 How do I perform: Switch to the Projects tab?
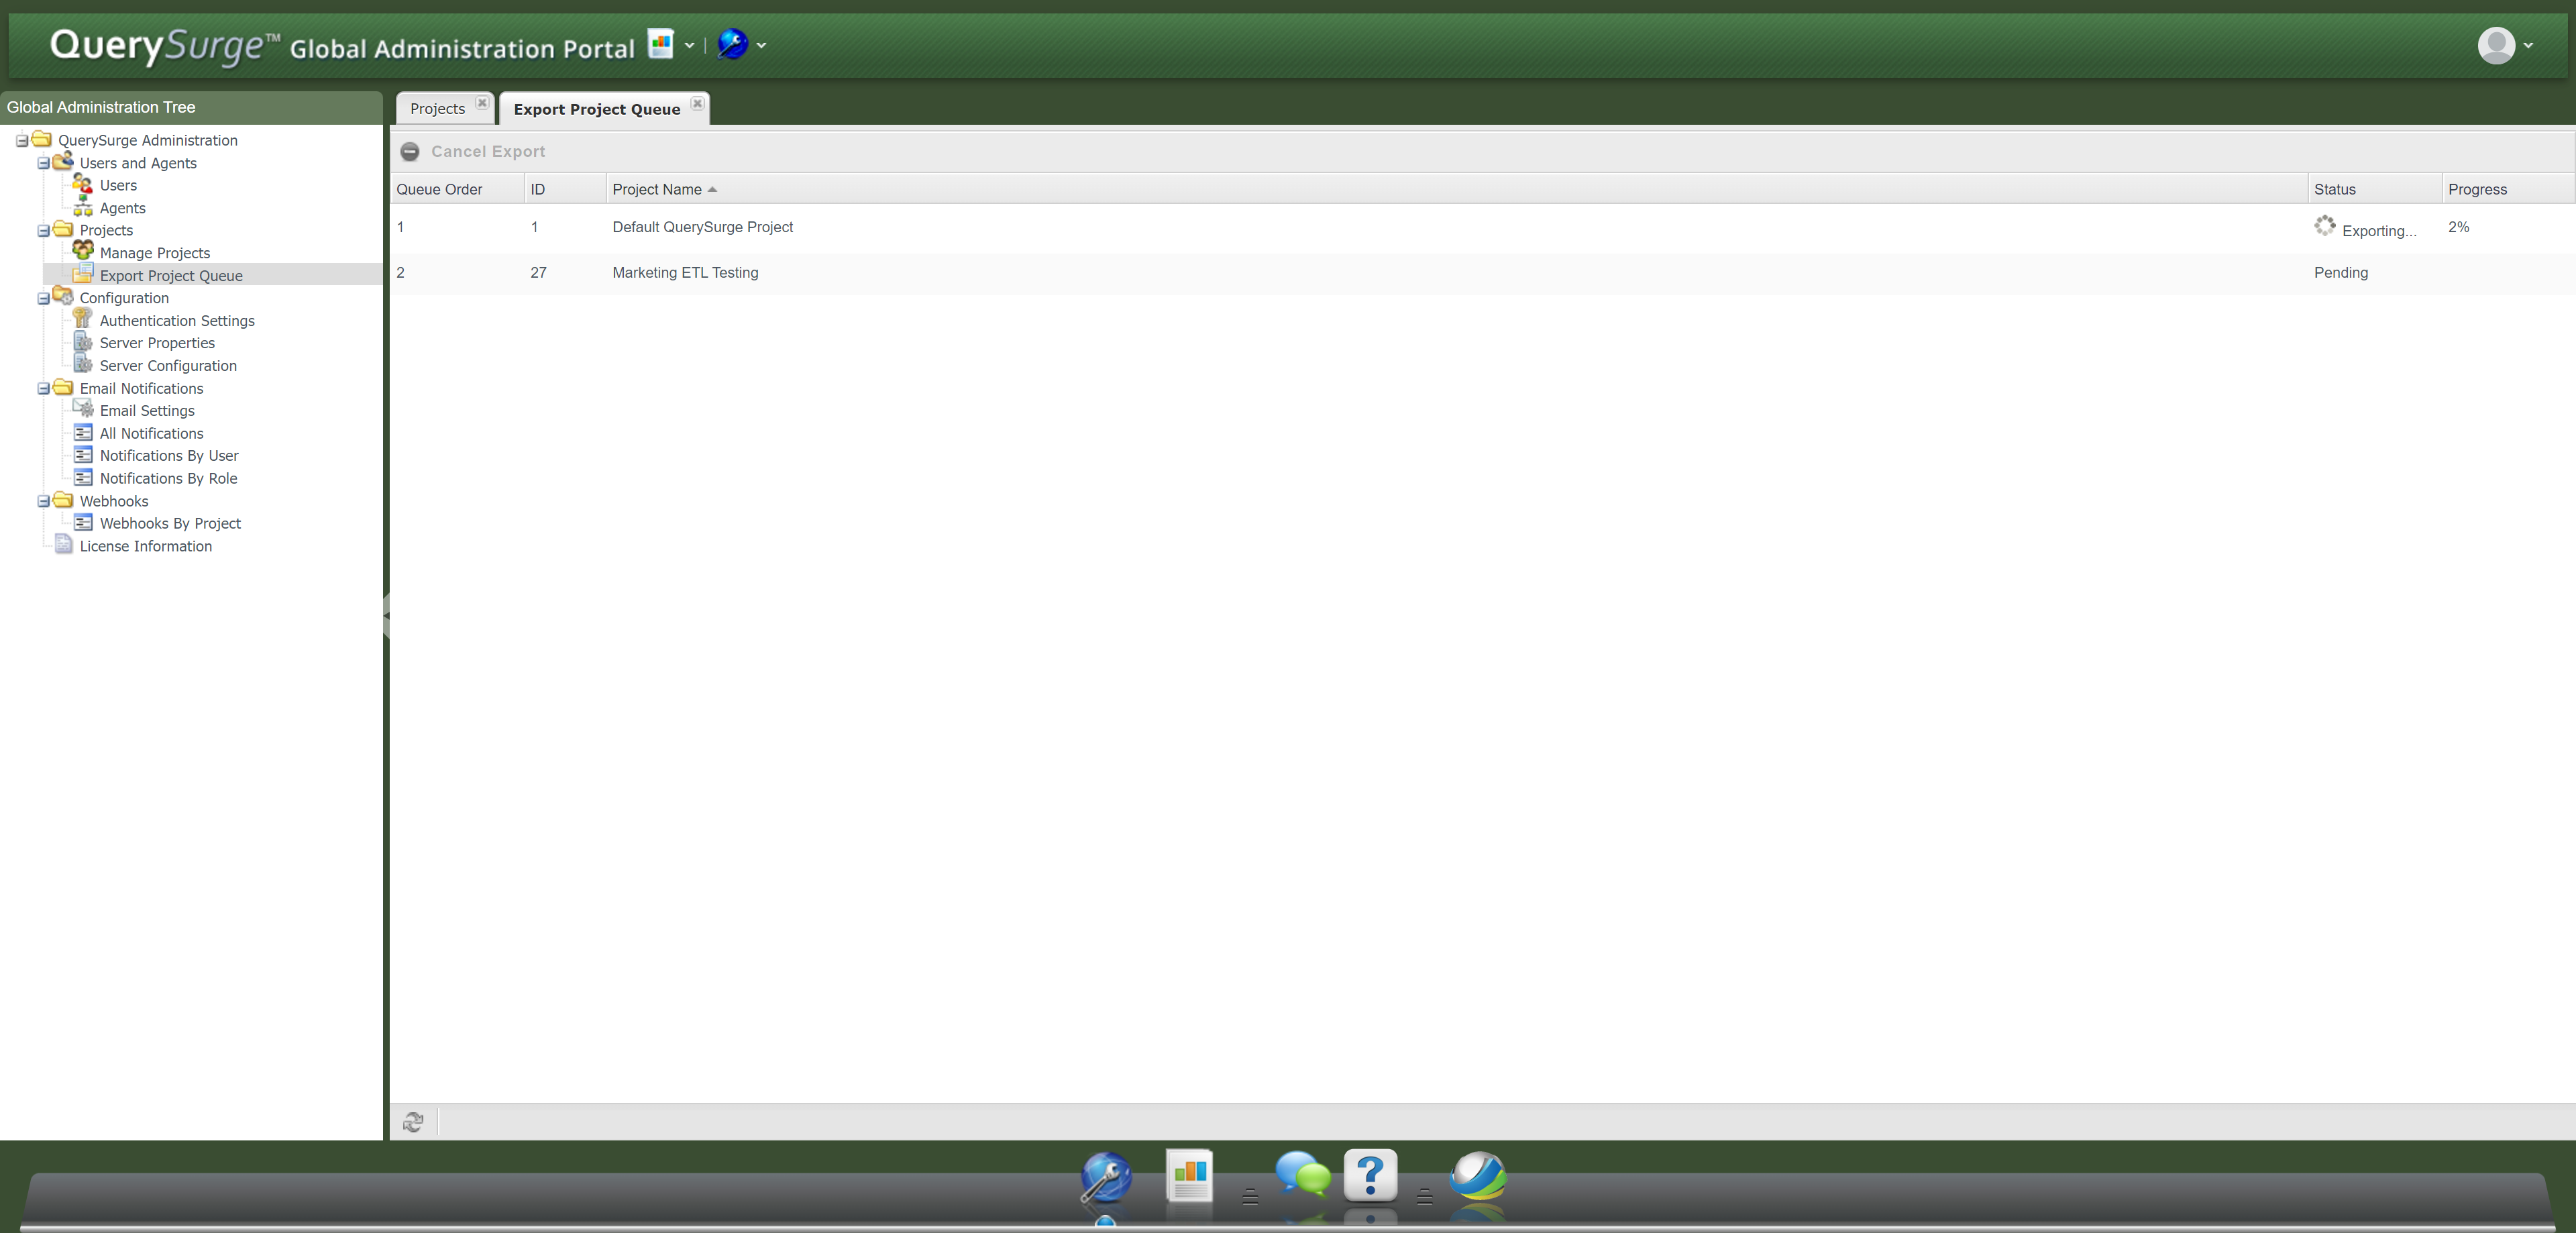[437, 109]
